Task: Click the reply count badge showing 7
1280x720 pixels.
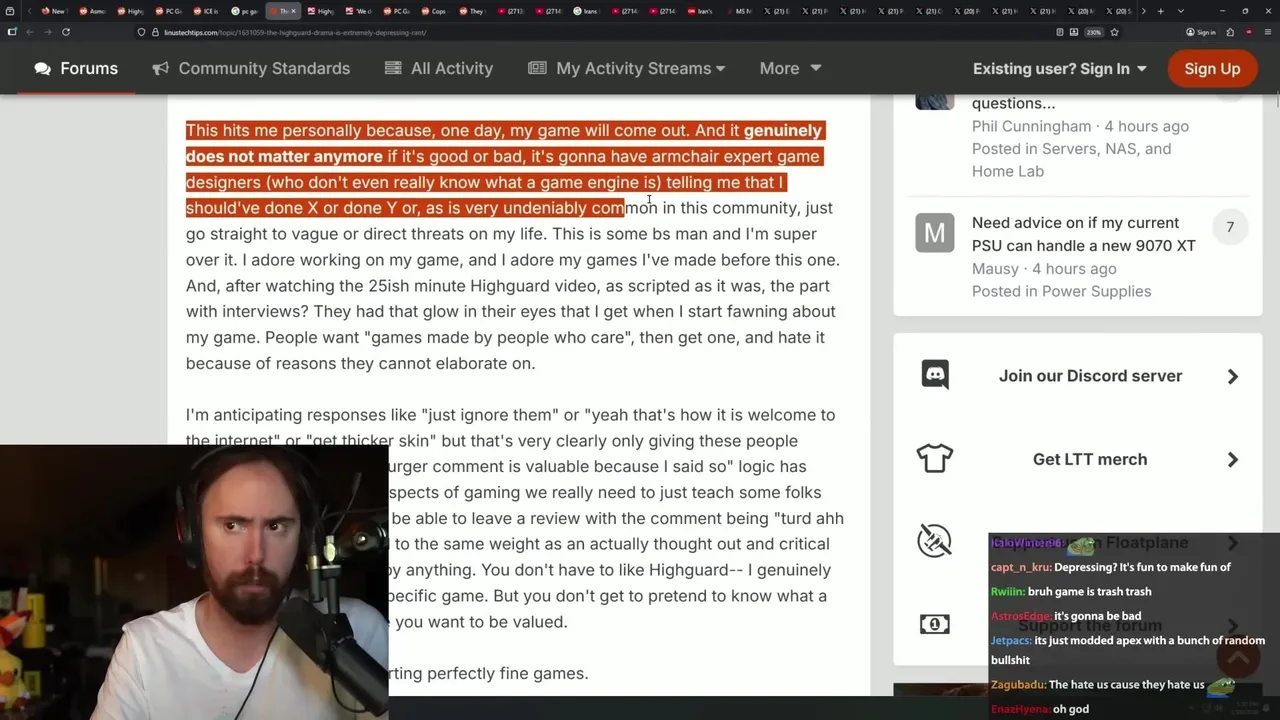Action: click(1230, 227)
